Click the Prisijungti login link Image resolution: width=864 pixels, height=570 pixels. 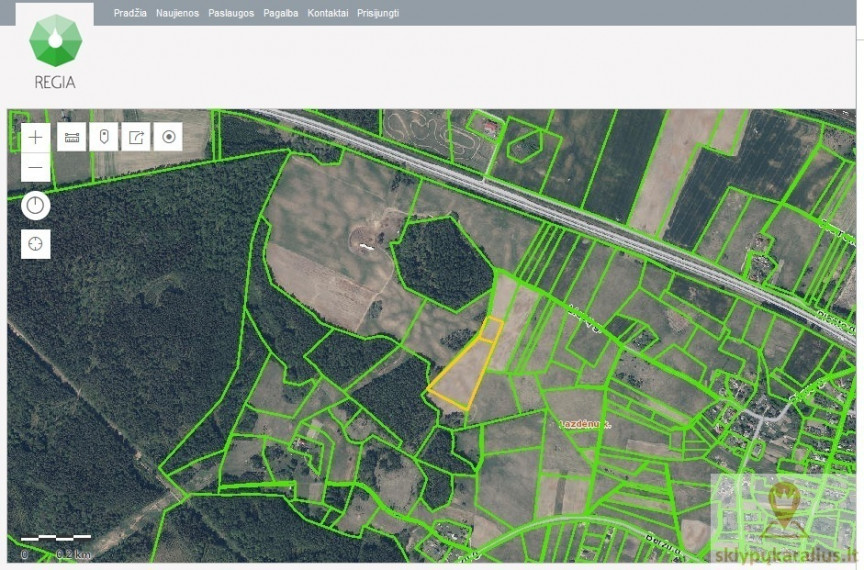[378, 13]
